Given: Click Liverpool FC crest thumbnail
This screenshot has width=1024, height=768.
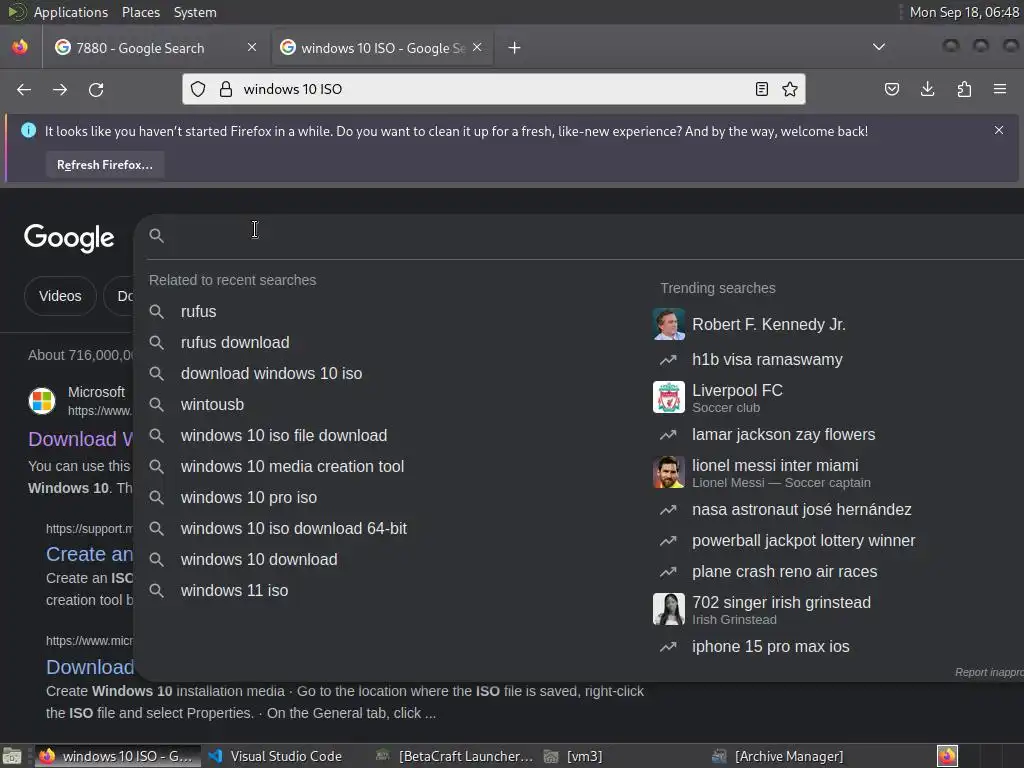Looking at the screenshot, I should coord(669,397).
